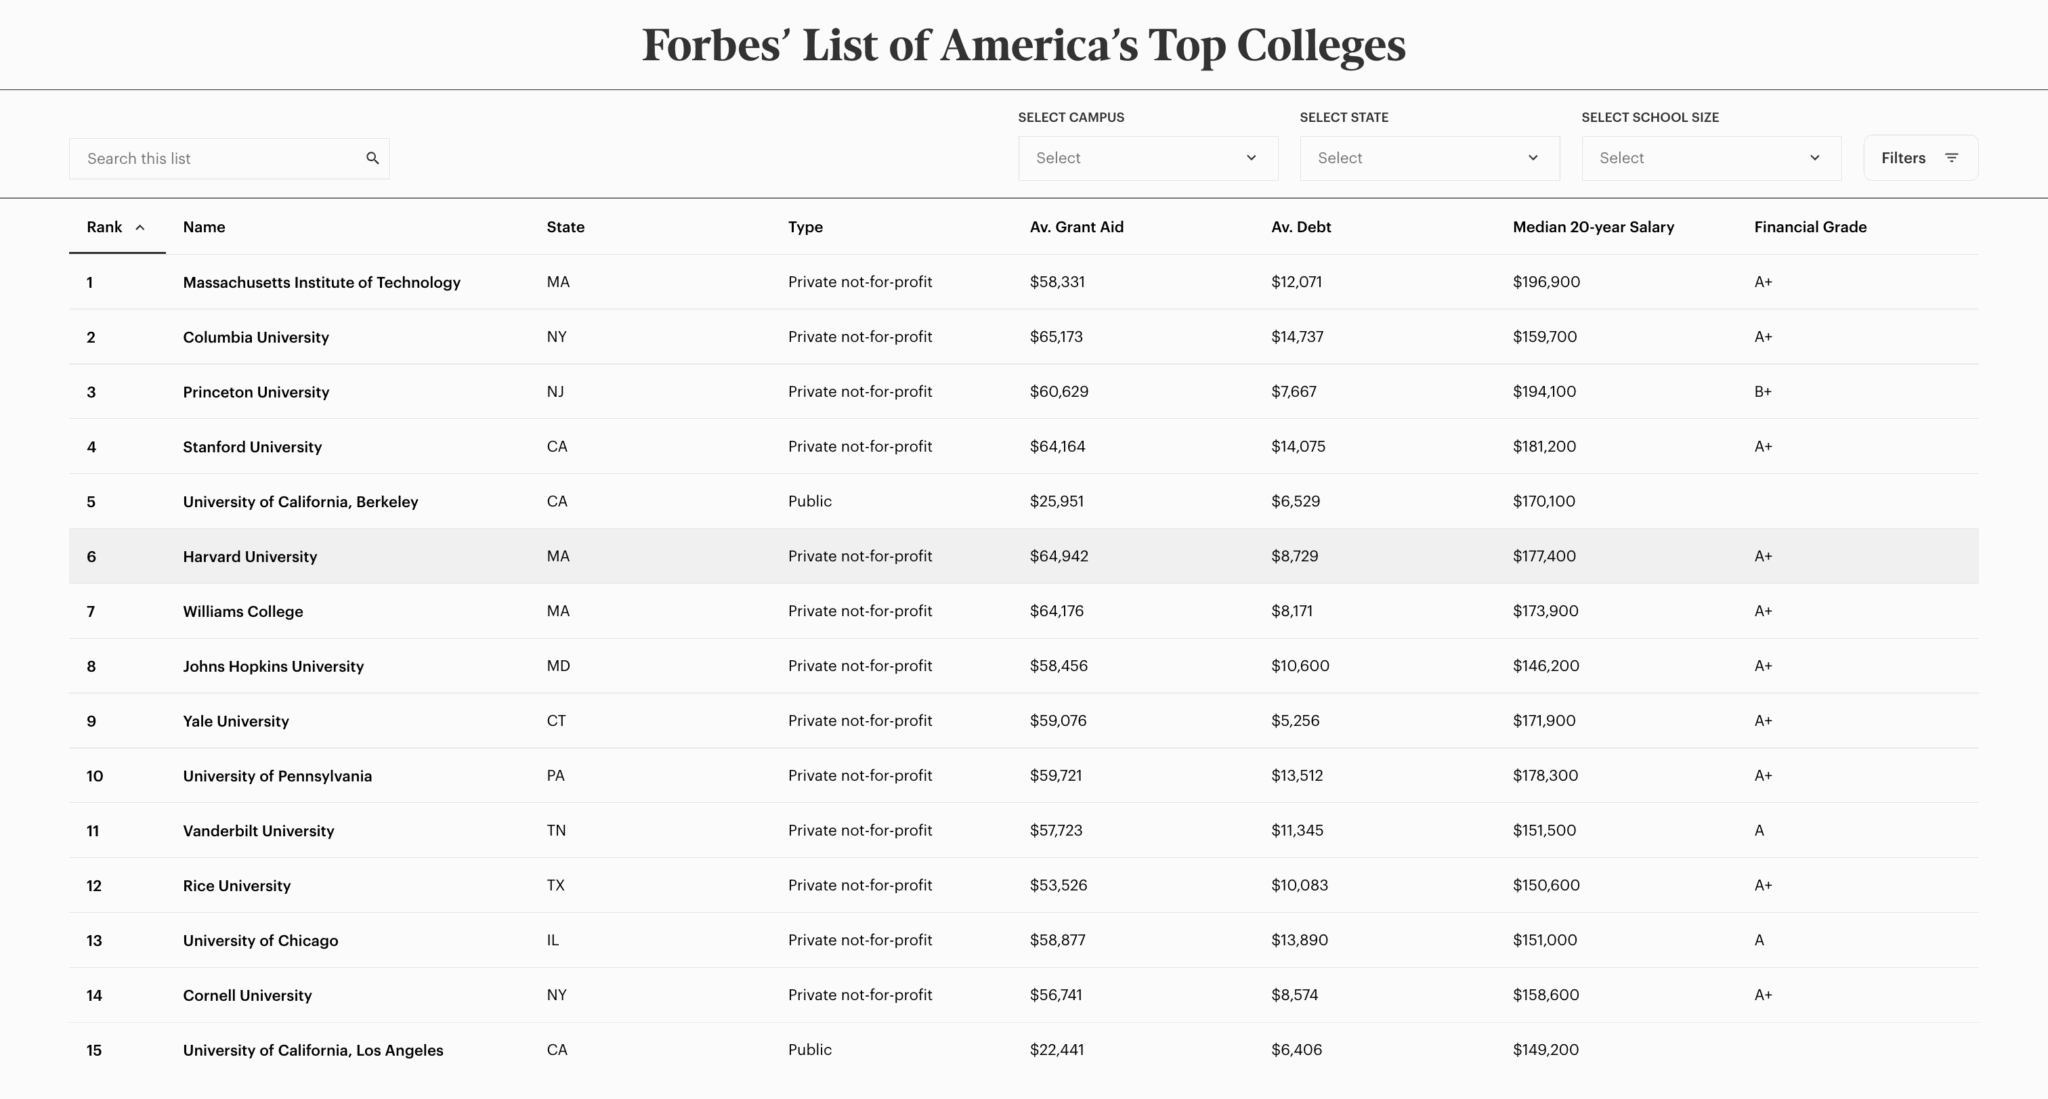Sort by Type column header
Viewport: 2048px width, 1099px height.
pyautogui.click(x=805, y=227)
